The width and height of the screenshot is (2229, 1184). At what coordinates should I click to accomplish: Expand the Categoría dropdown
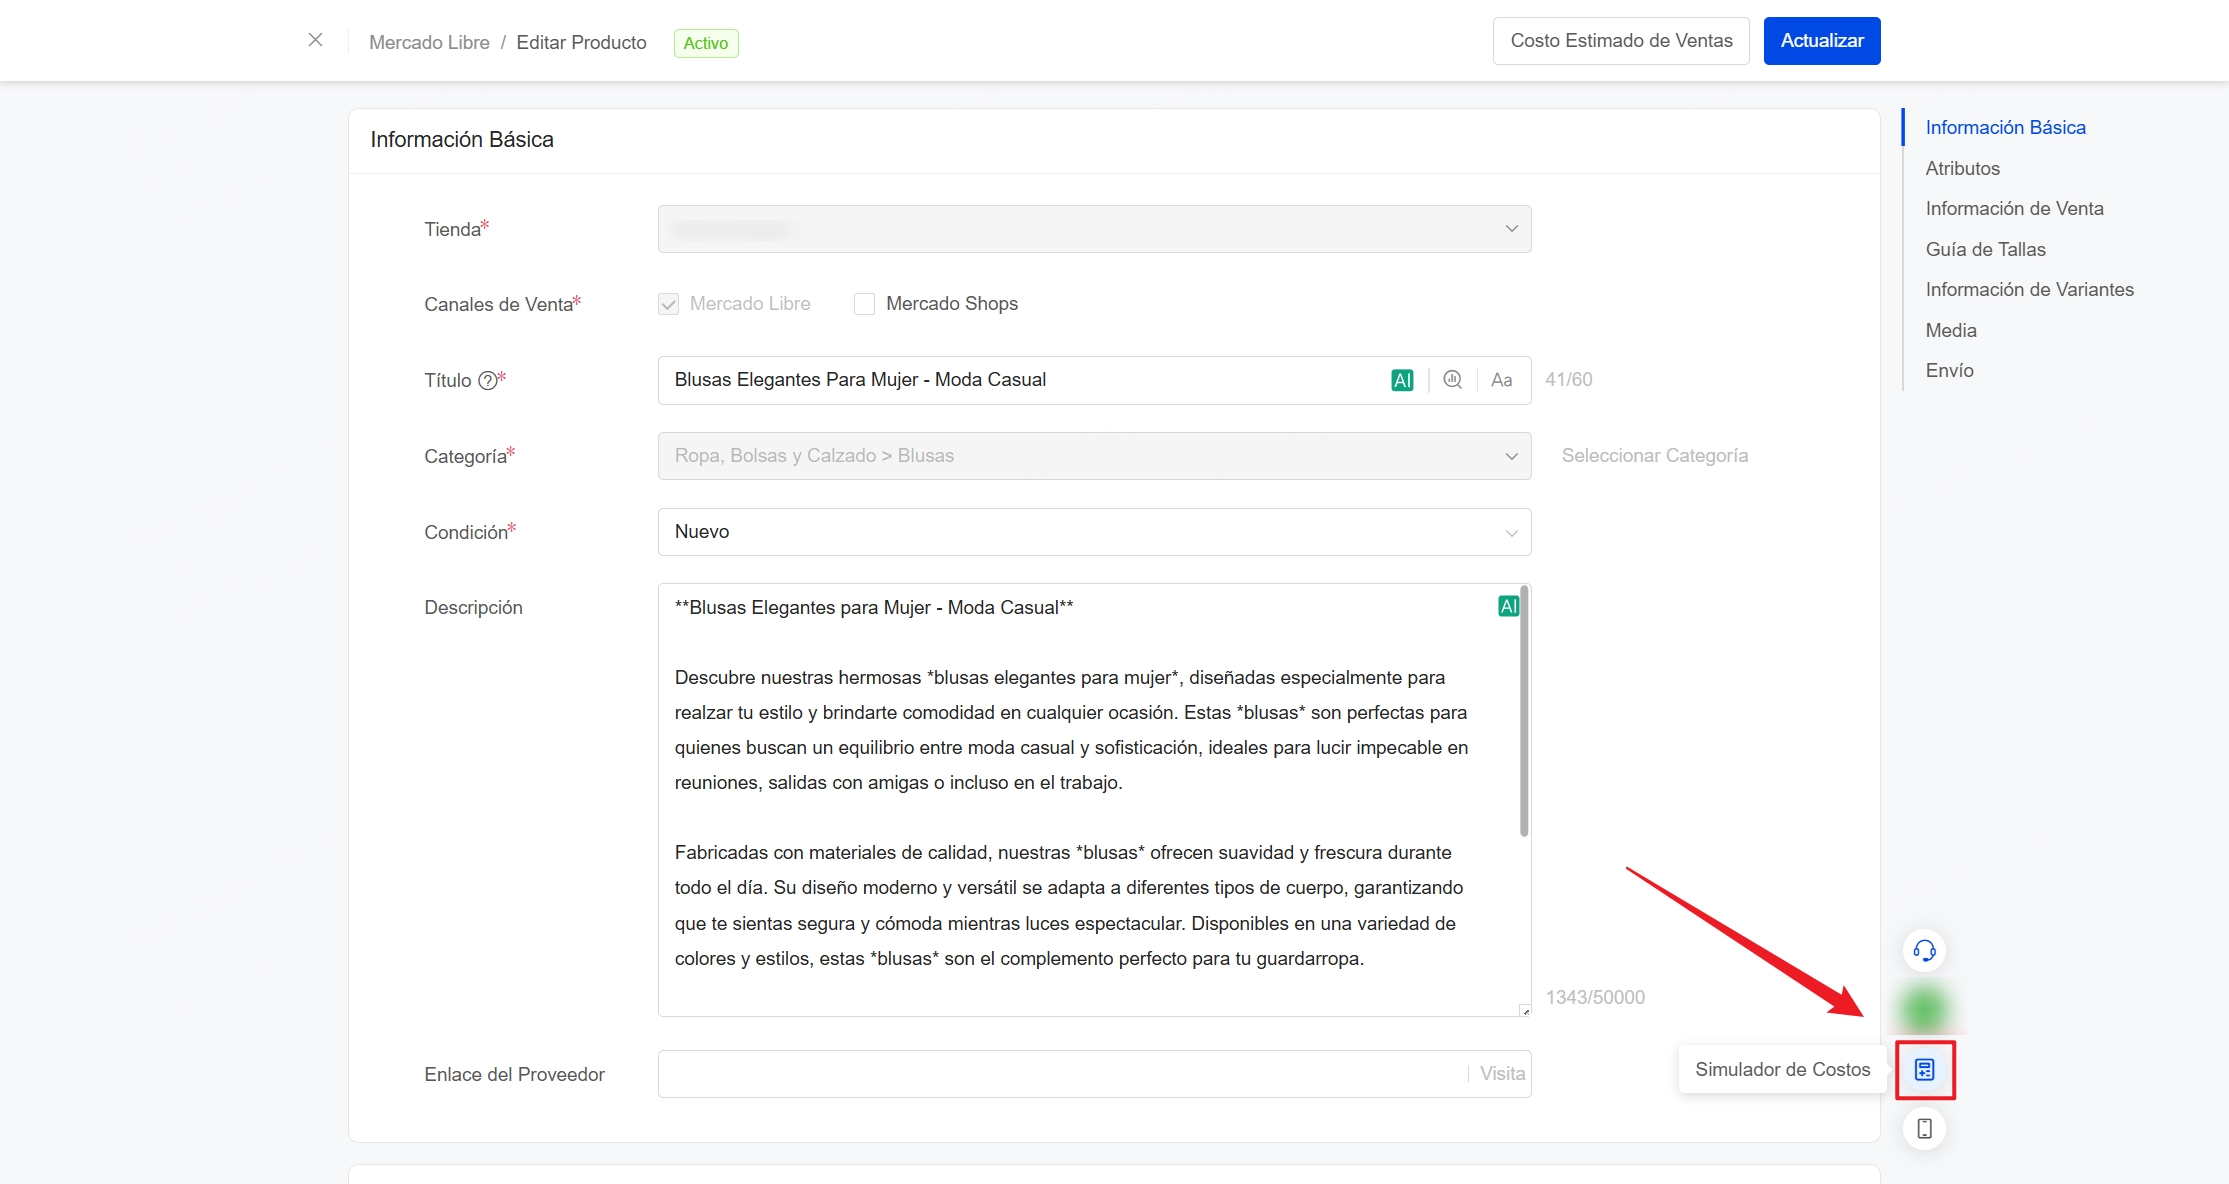(1094, 456)
